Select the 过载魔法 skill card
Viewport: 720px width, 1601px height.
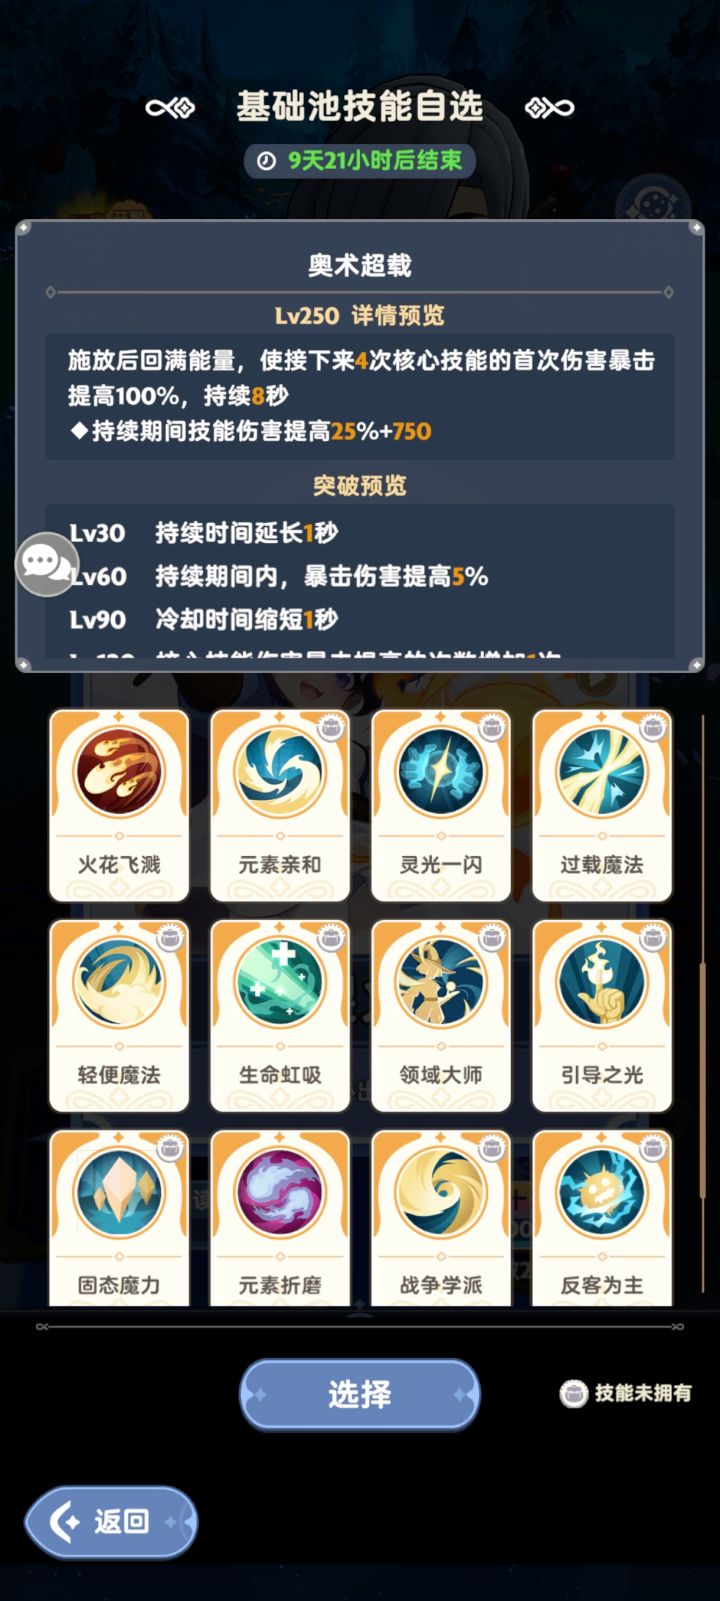(602, 805)
